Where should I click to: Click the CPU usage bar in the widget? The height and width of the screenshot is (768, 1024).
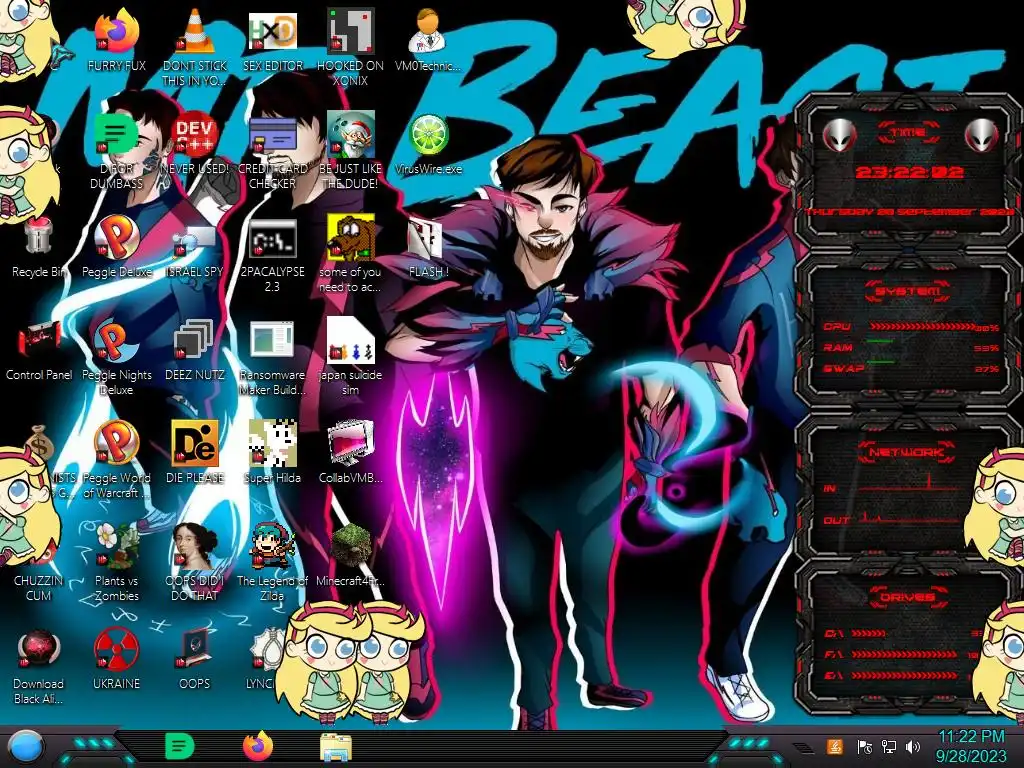[922, 327]
